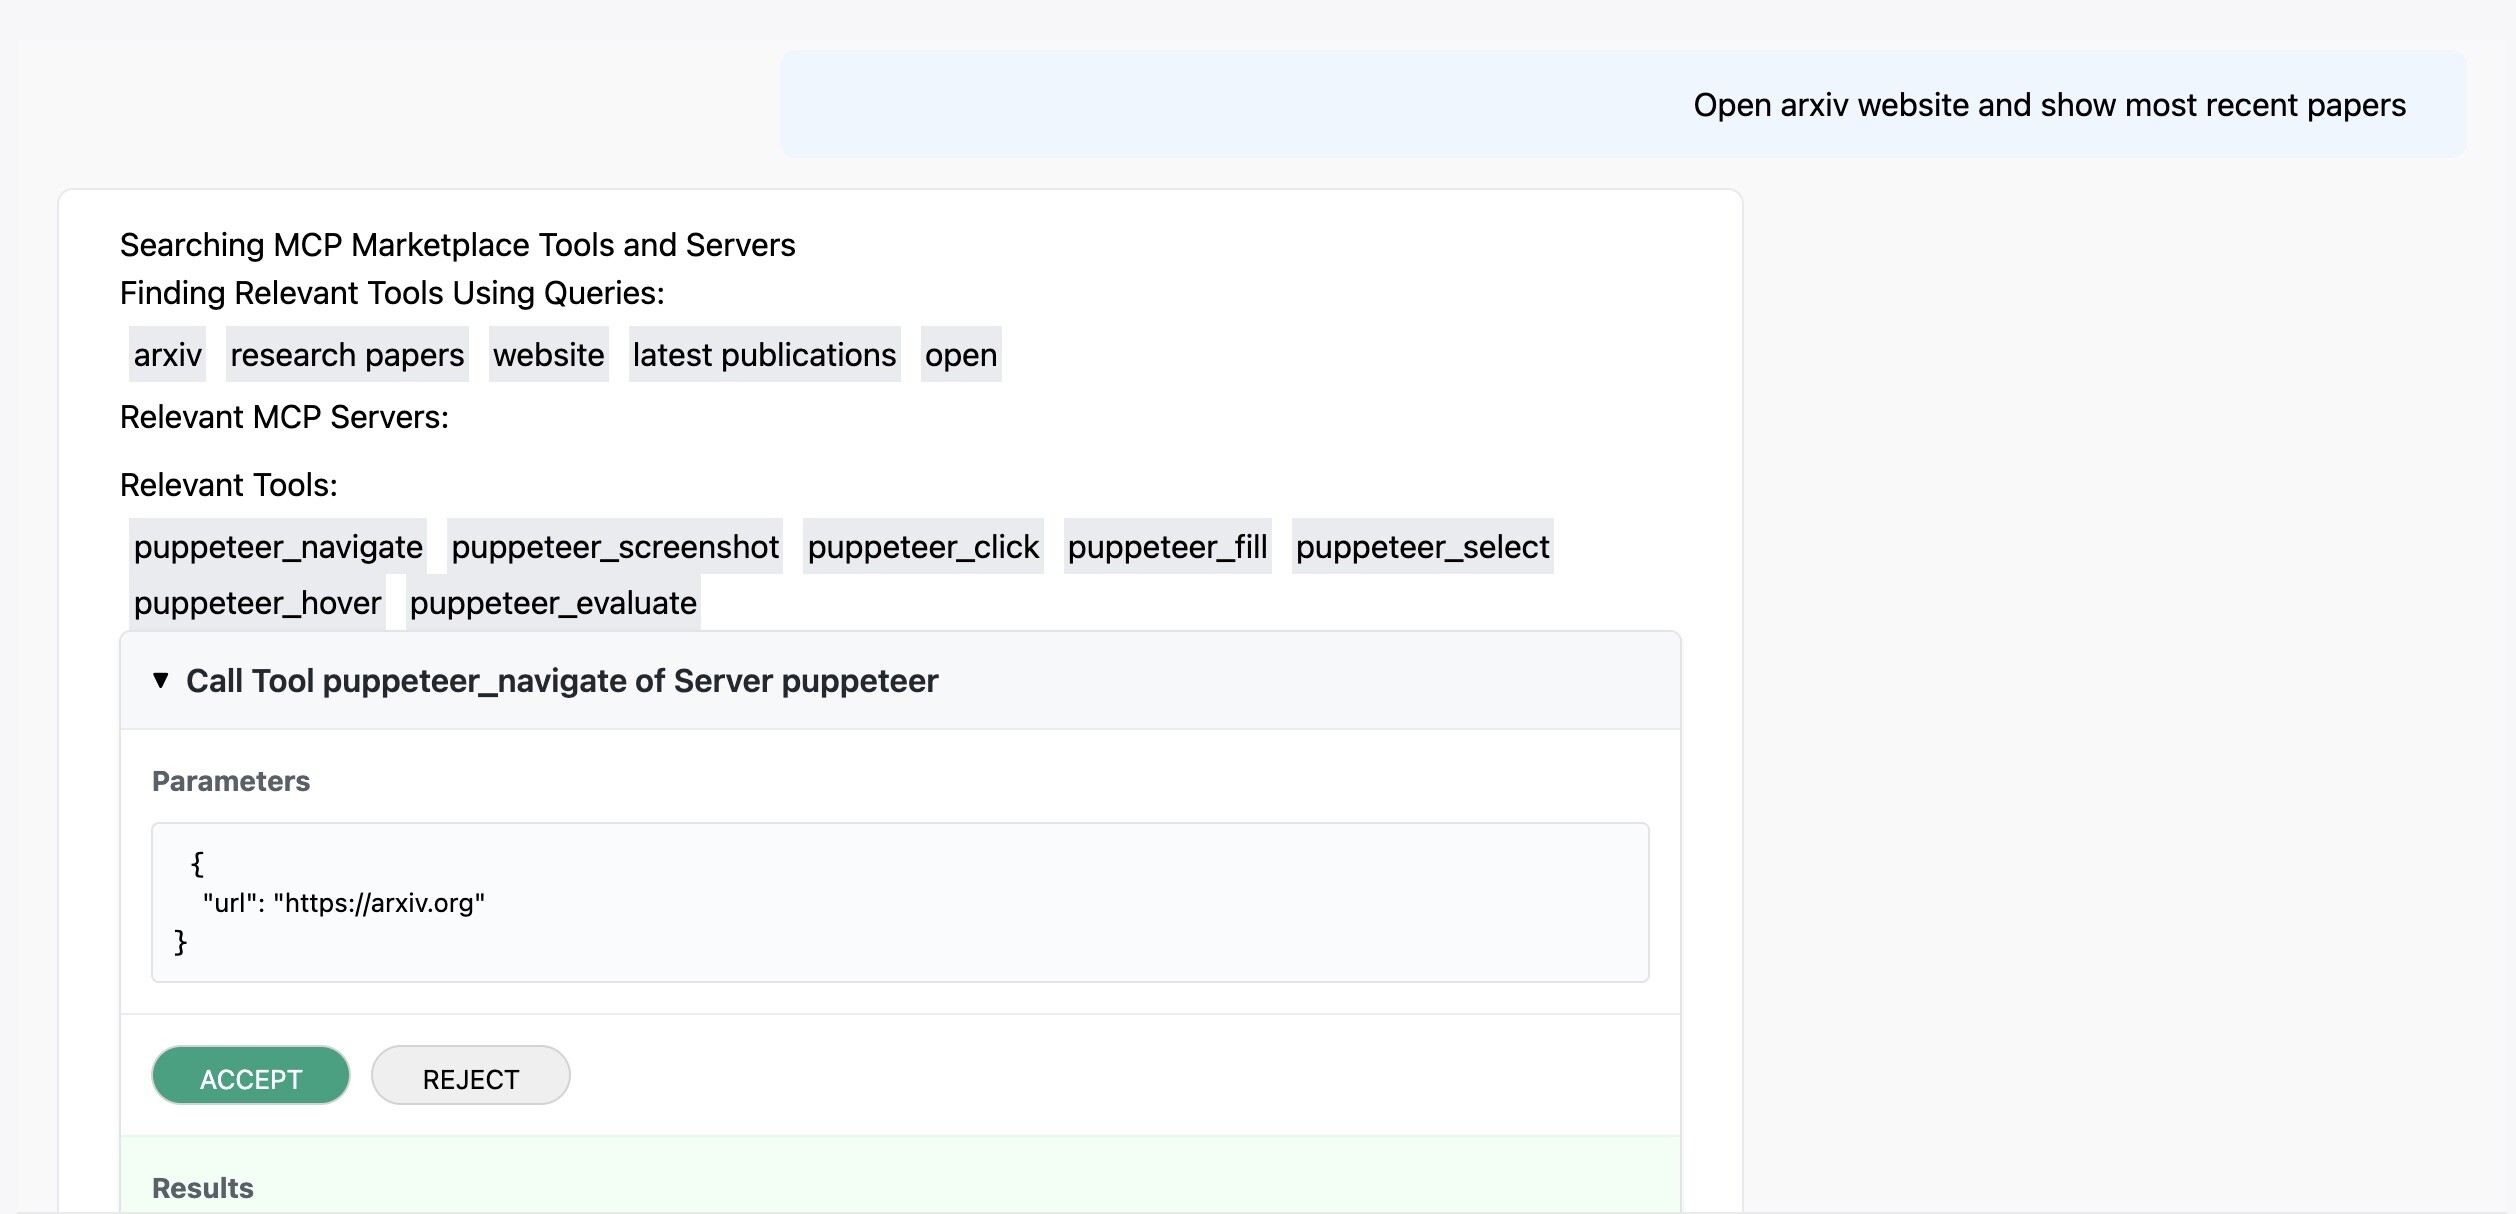Click the ACCEPT button

pyautogui.click(x=251, y=1076)
